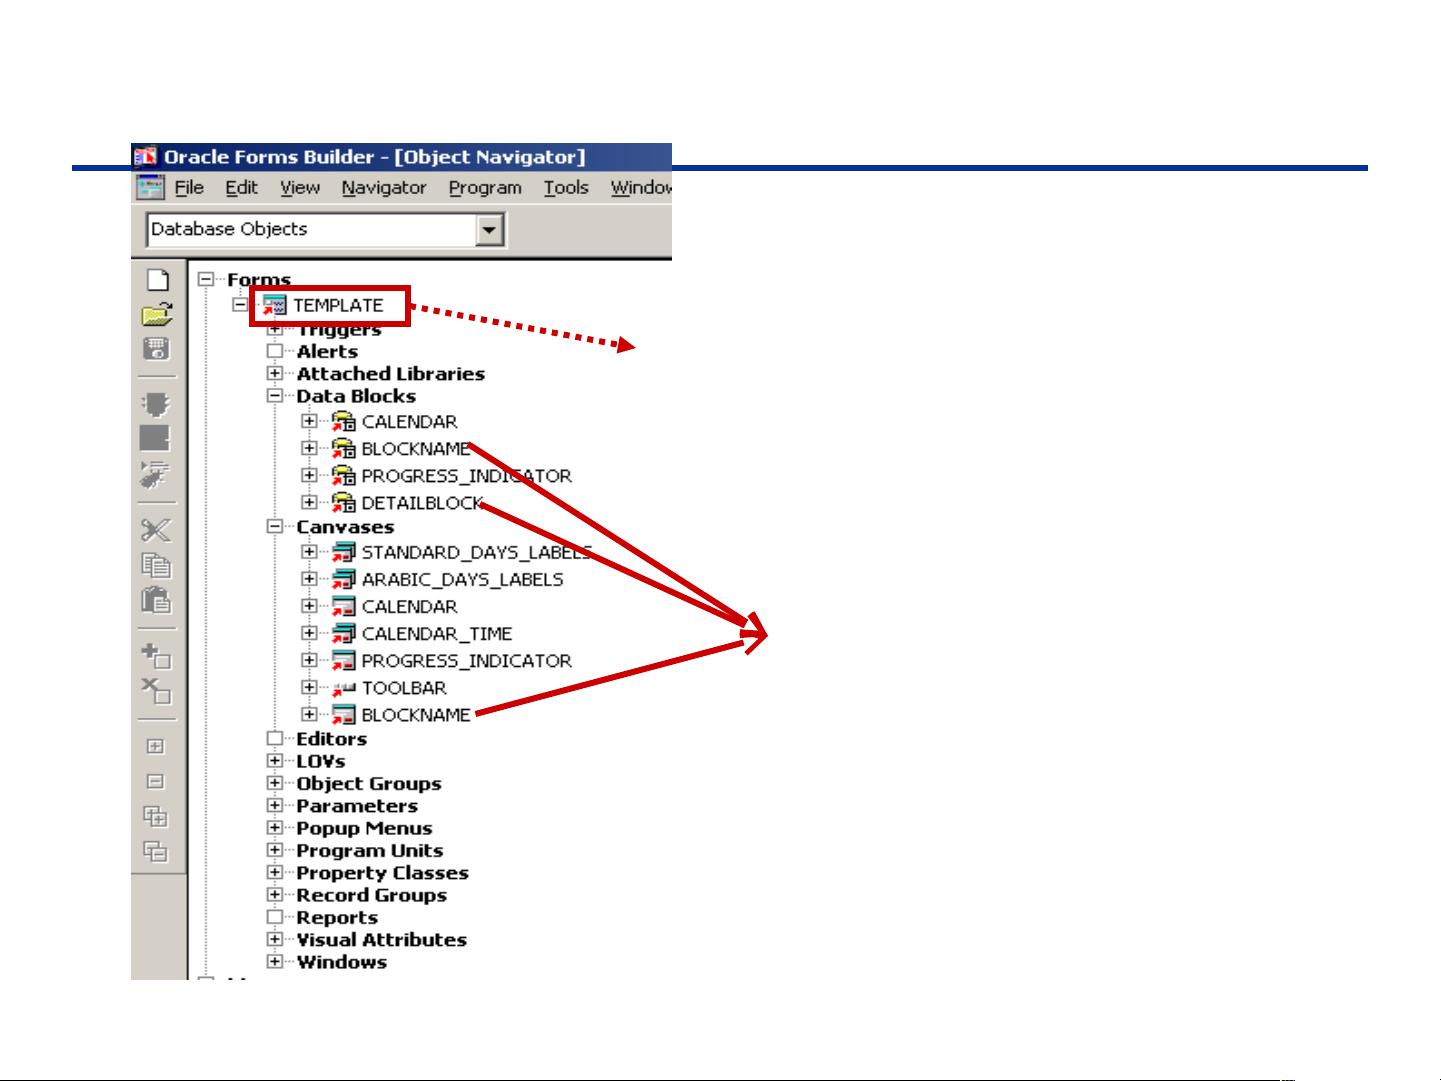Collapse the Data Blocks node
1441x1081 pixels.
tap(275, 396)
